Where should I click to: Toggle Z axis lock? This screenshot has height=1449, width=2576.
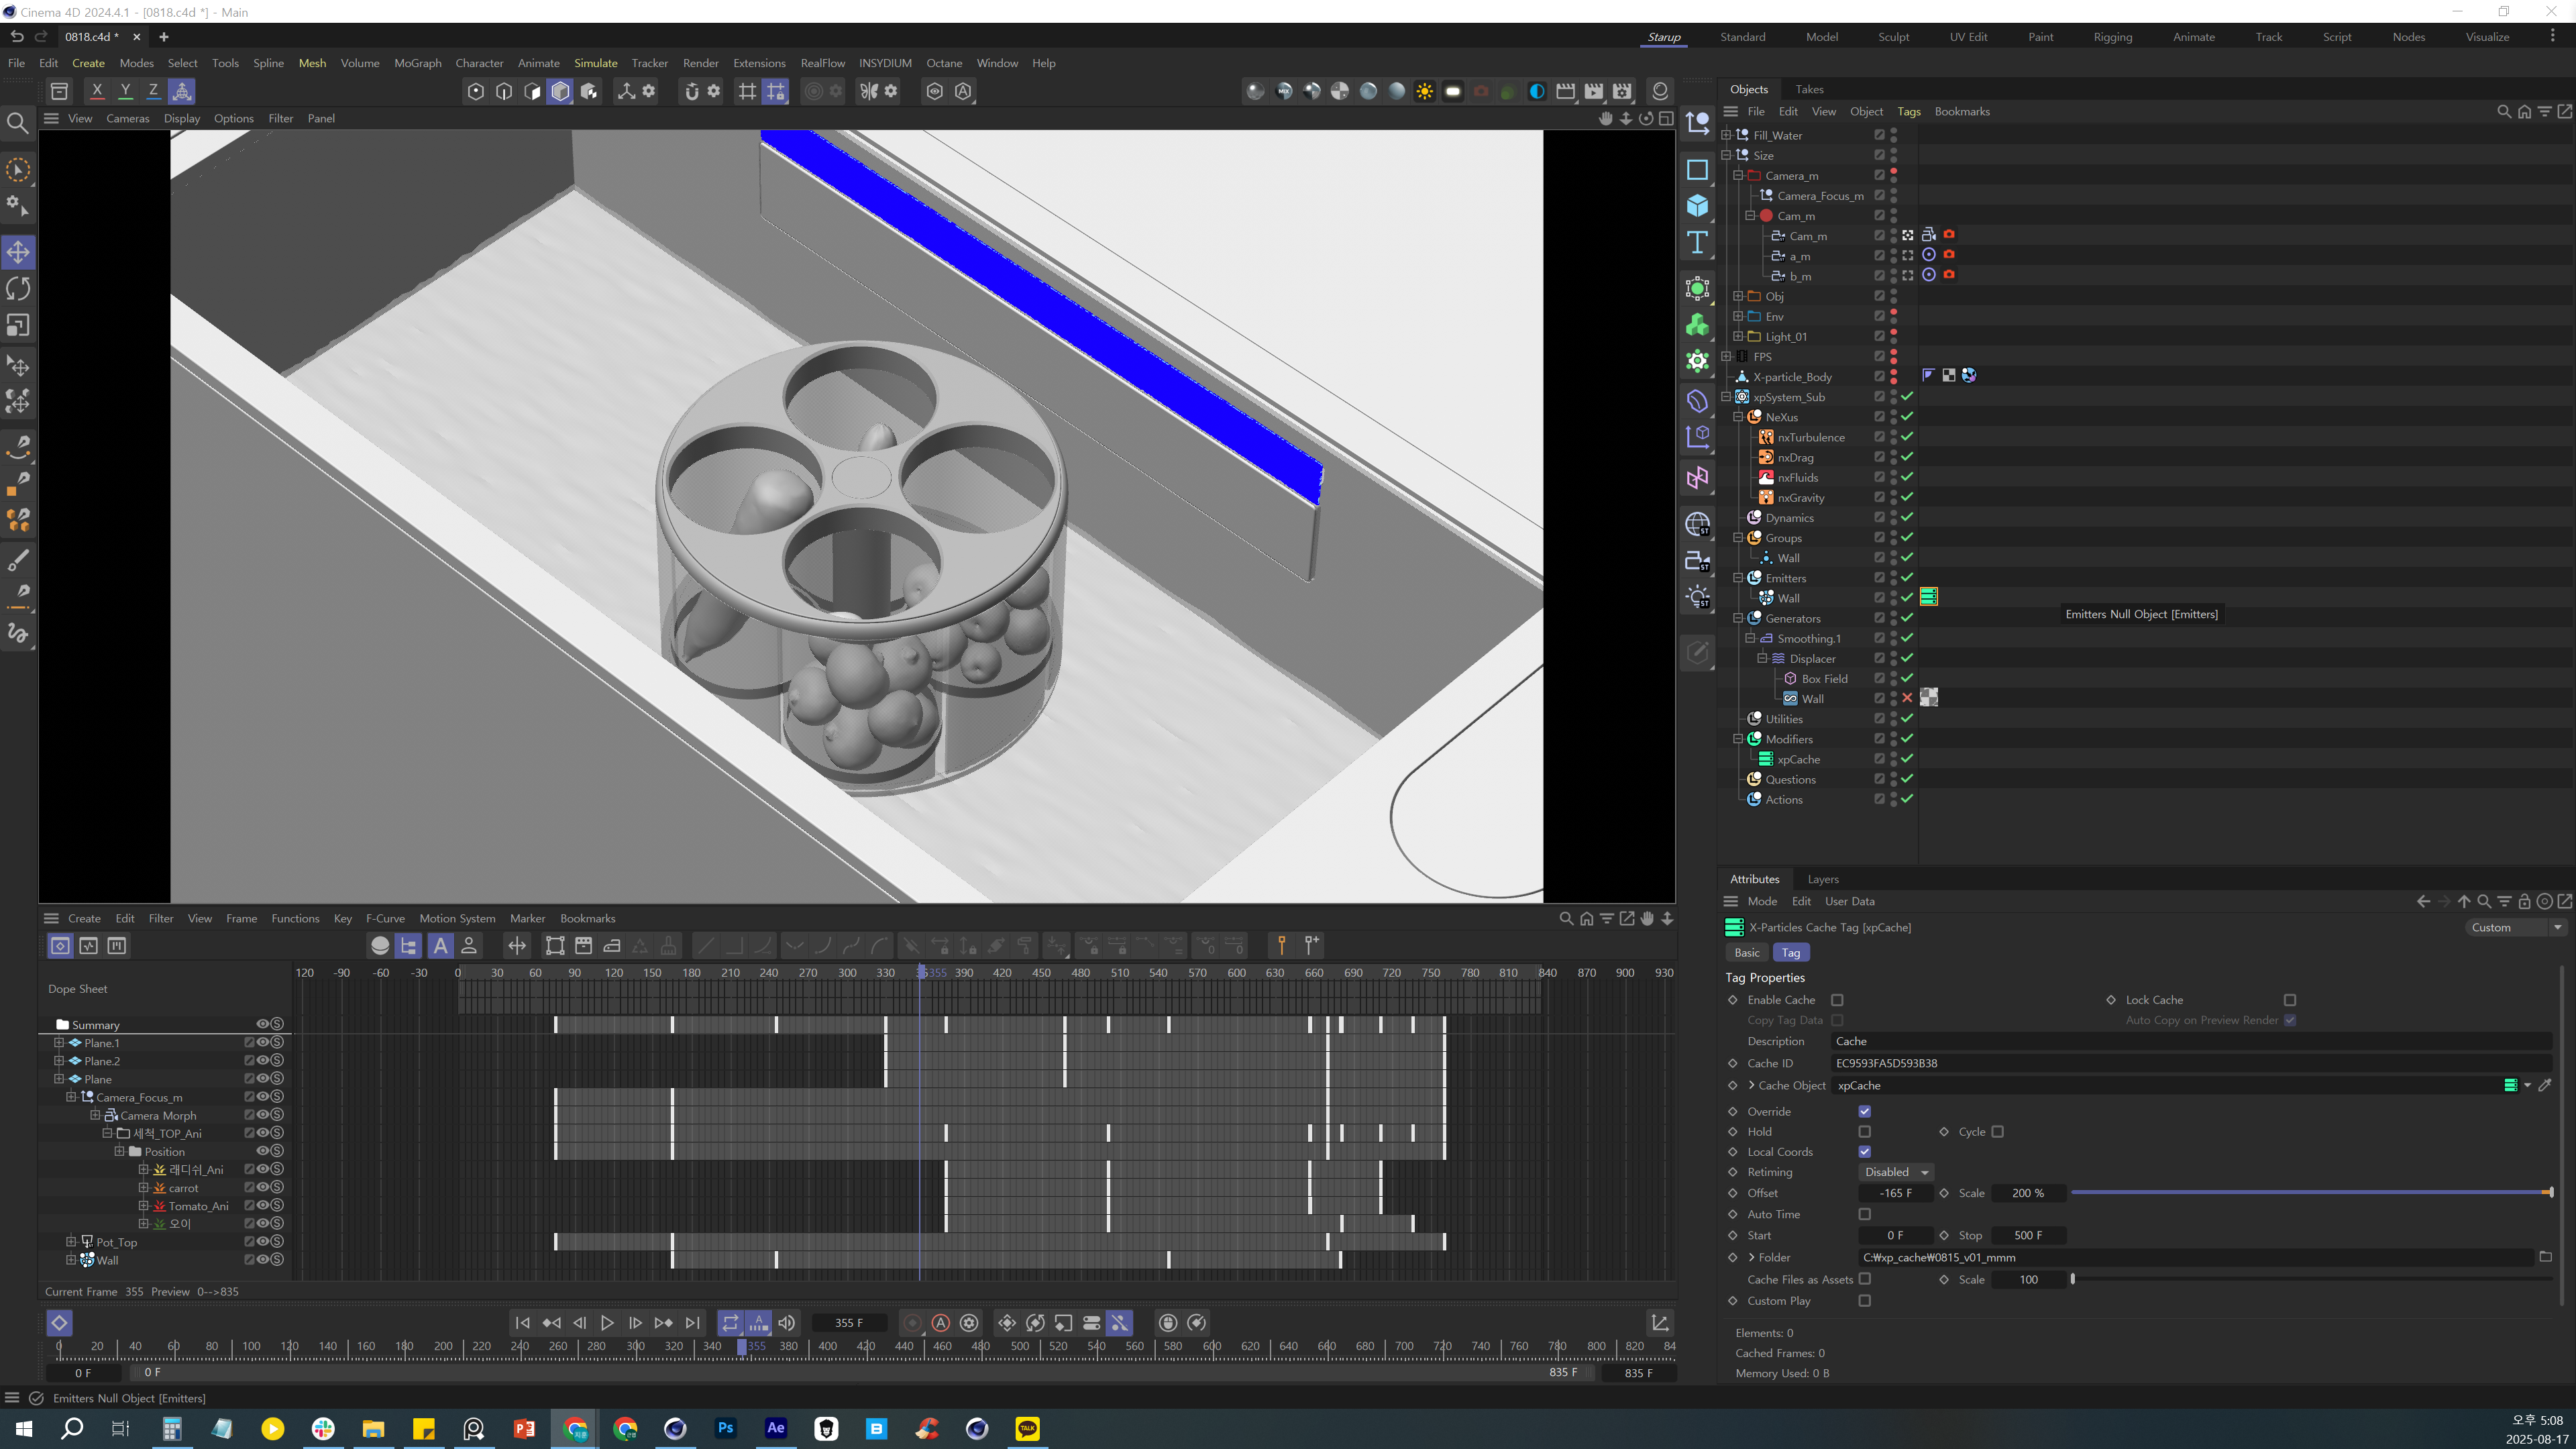tap(153, 91)
